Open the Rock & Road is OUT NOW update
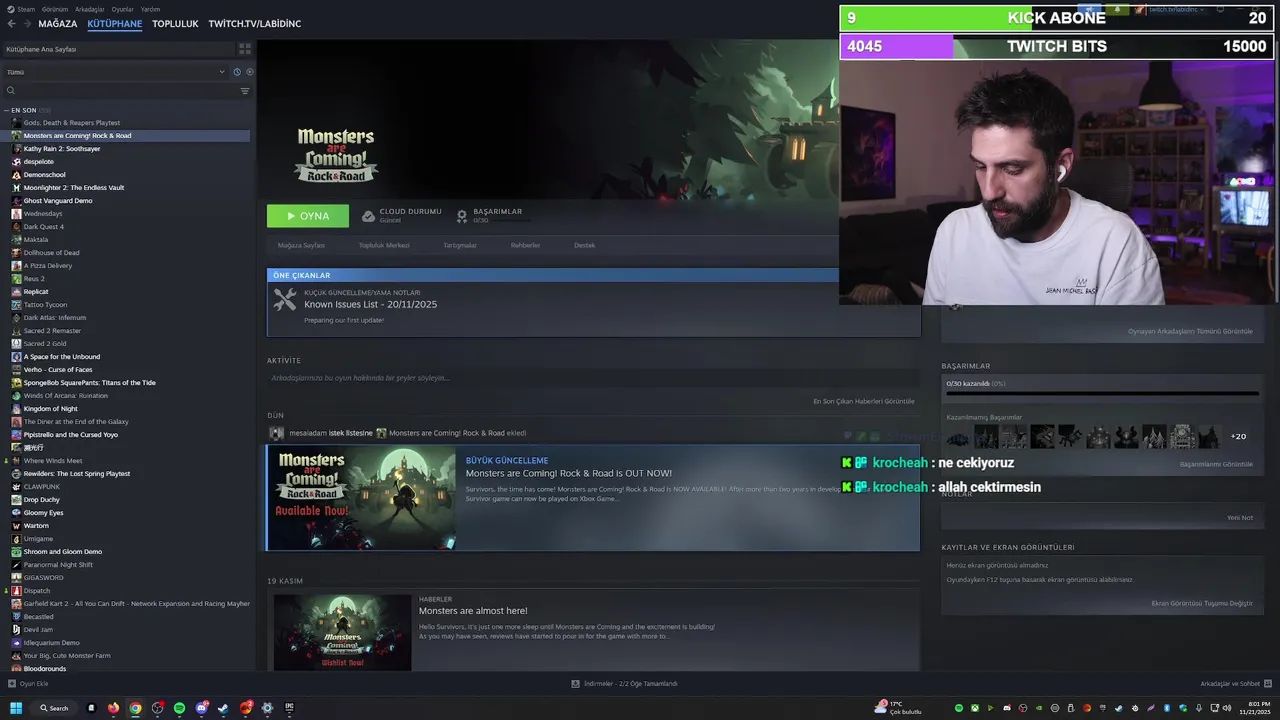Viewport: 1280px width, 720px height. coord(593,498)
